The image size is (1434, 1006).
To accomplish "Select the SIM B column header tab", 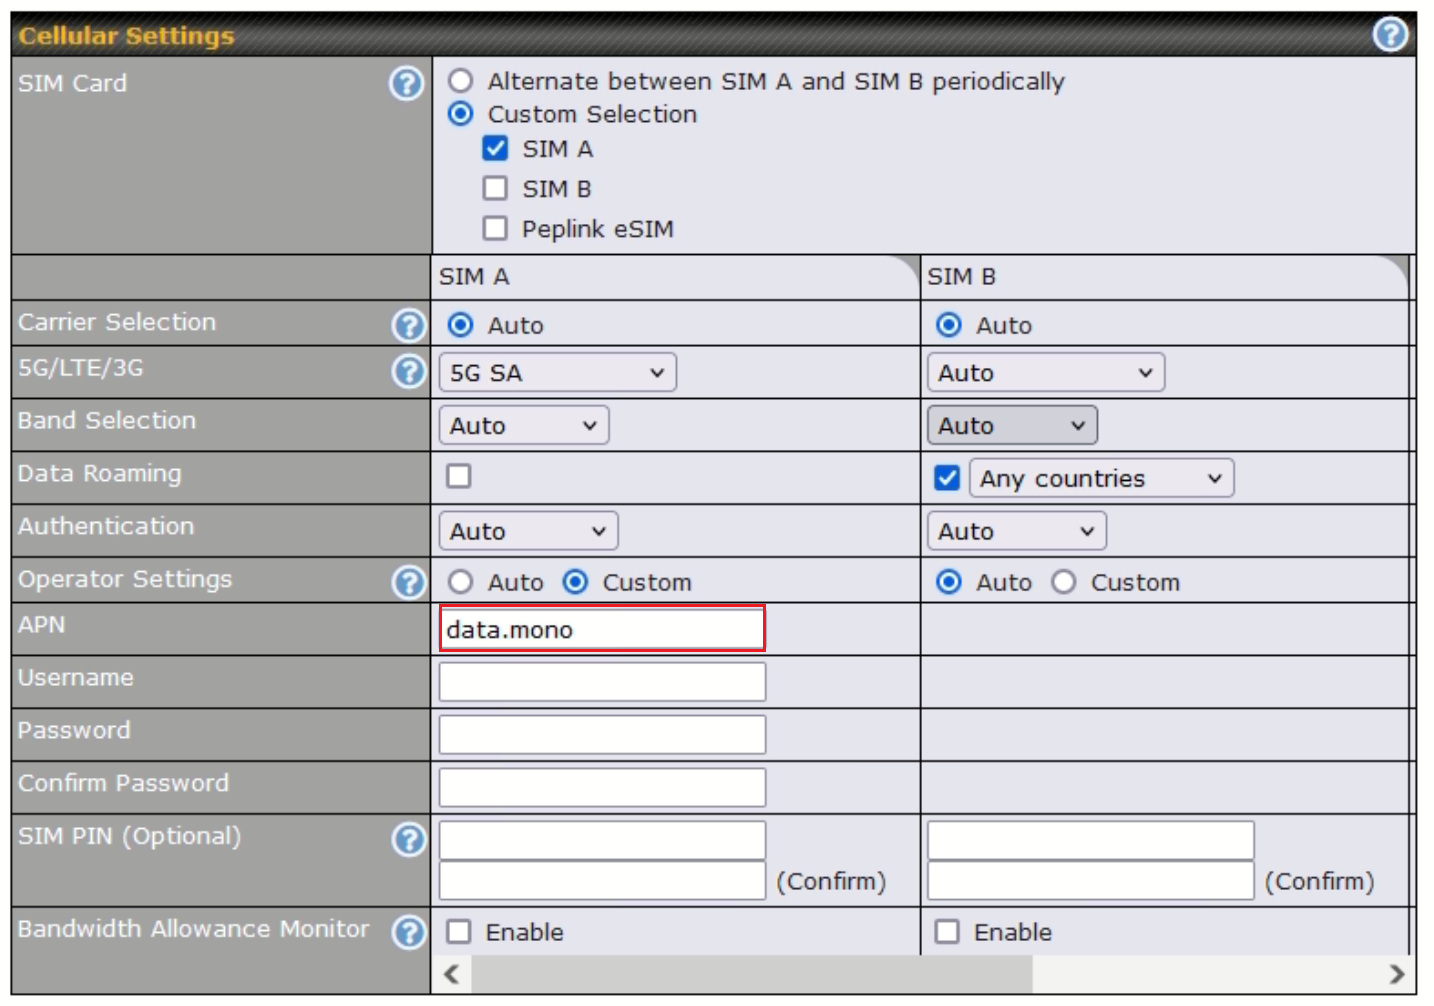I will point(1163,277).
